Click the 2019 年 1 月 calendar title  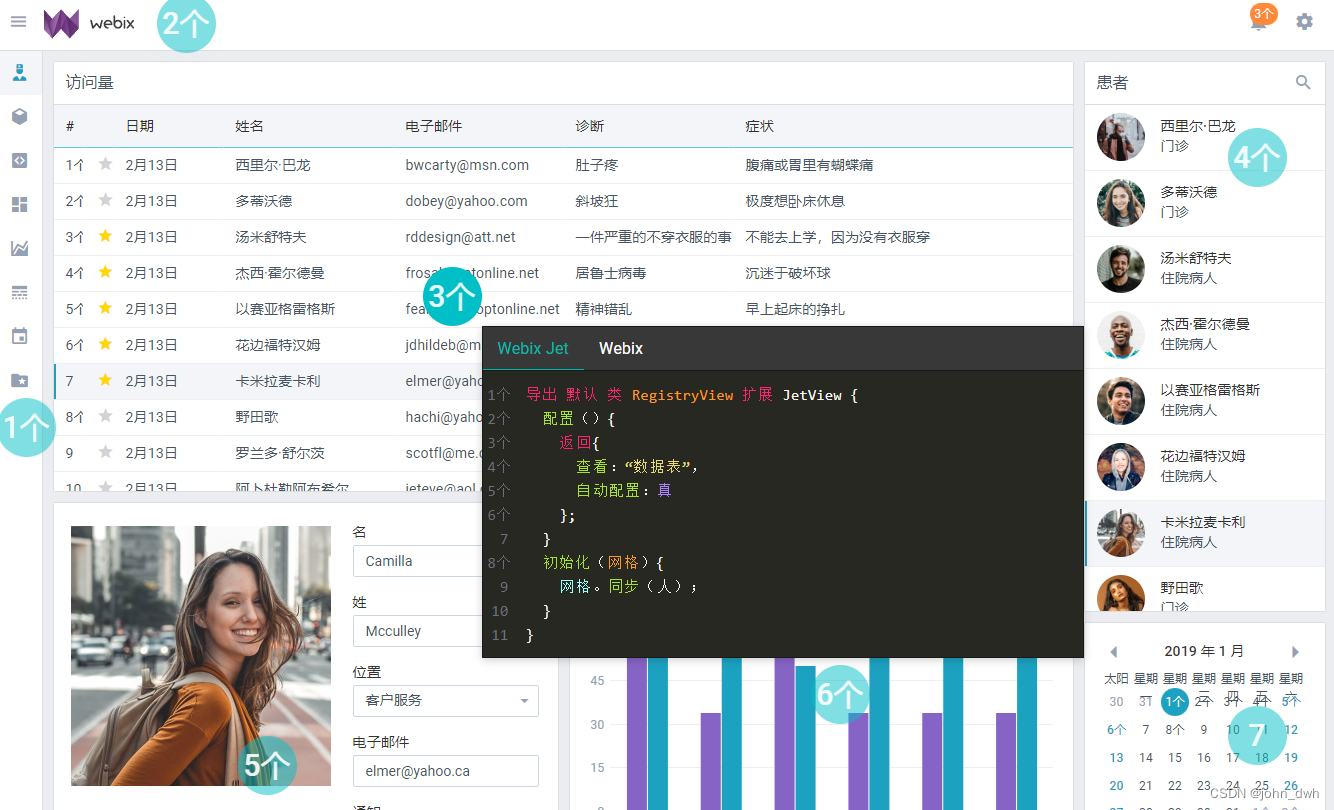1204,651
